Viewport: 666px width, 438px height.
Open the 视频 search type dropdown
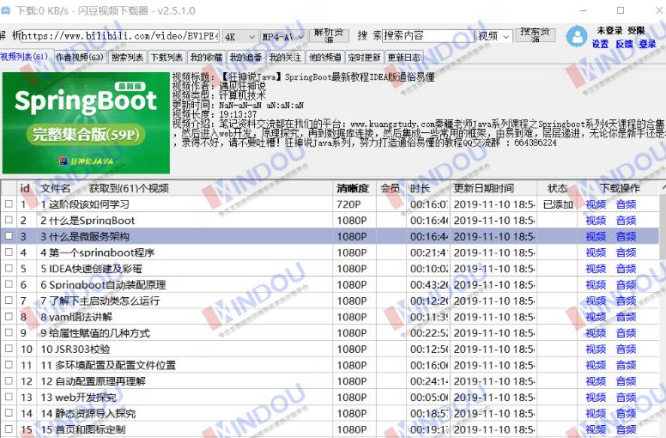pos(494,37)
